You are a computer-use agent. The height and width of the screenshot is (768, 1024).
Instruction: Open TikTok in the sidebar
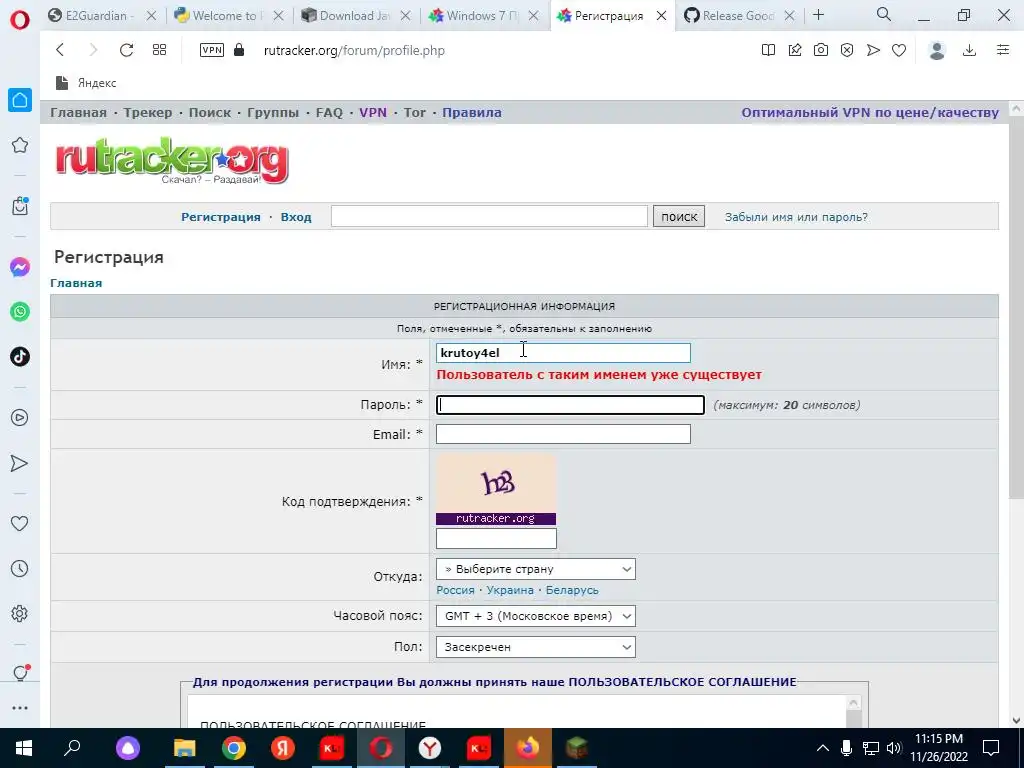pos(20,357)
